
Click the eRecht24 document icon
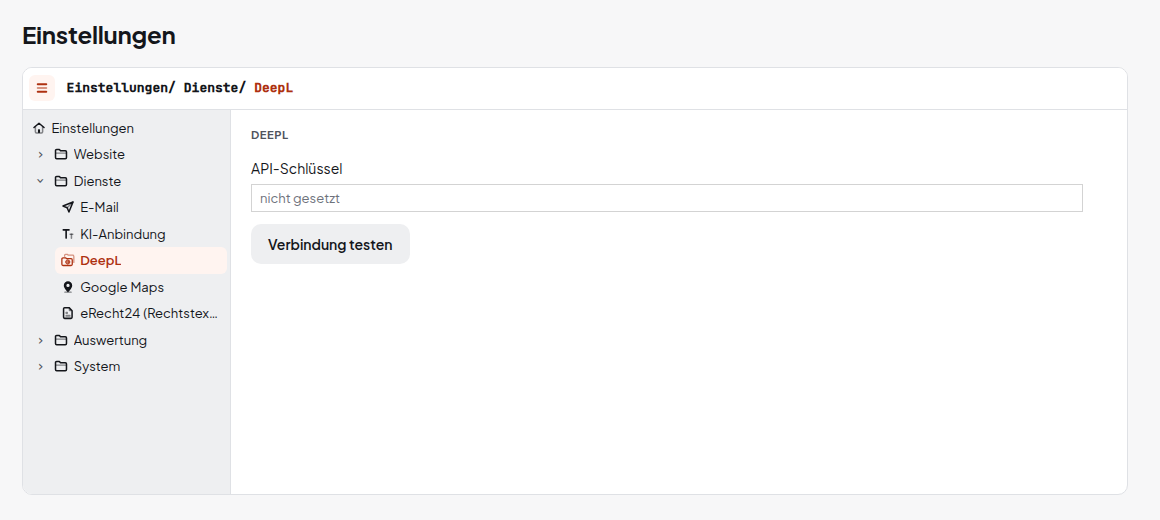click(68, 314)
